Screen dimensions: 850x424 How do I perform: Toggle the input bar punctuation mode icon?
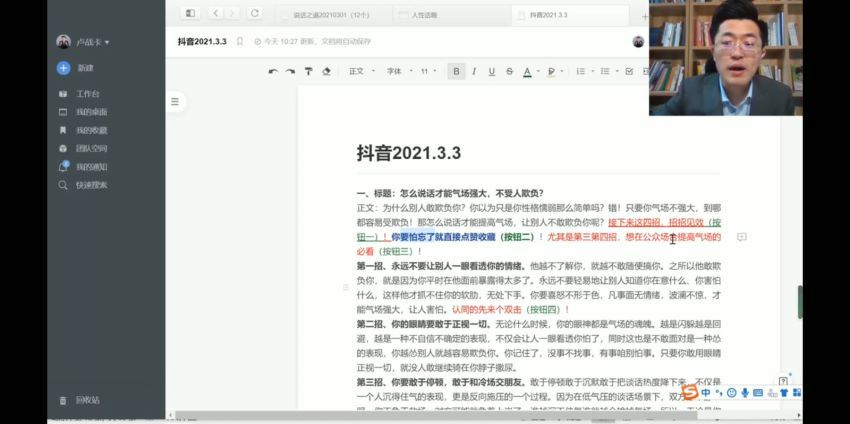click(719, 392)
